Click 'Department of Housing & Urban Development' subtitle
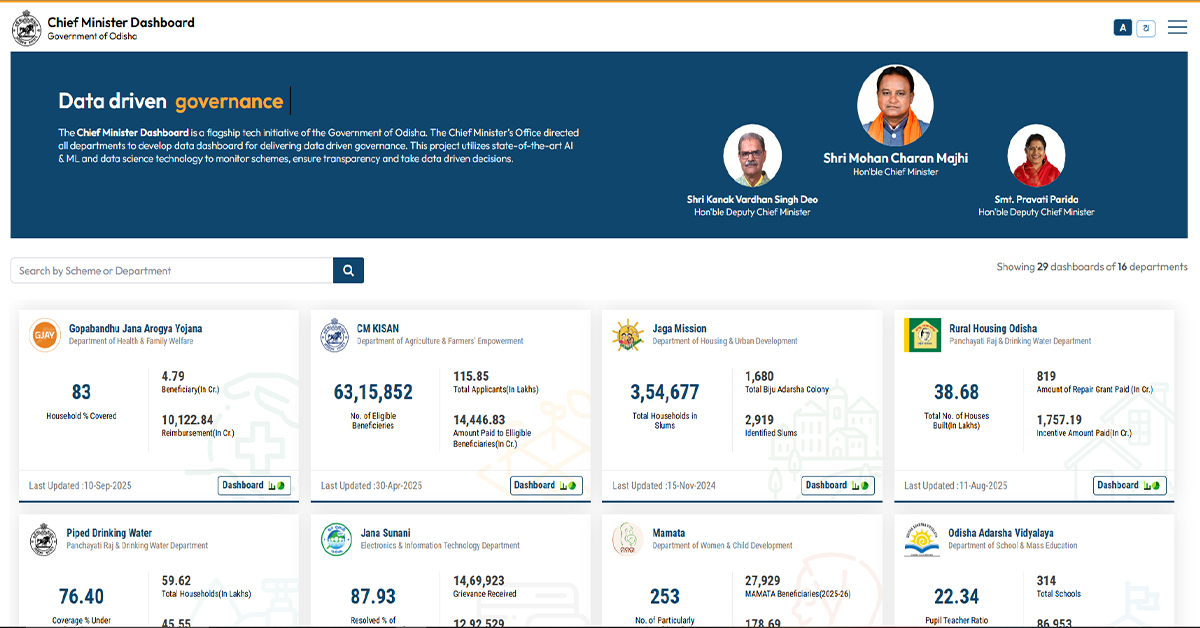The width and height of the screenshot is (1200, 628). [x=725, y=341]
